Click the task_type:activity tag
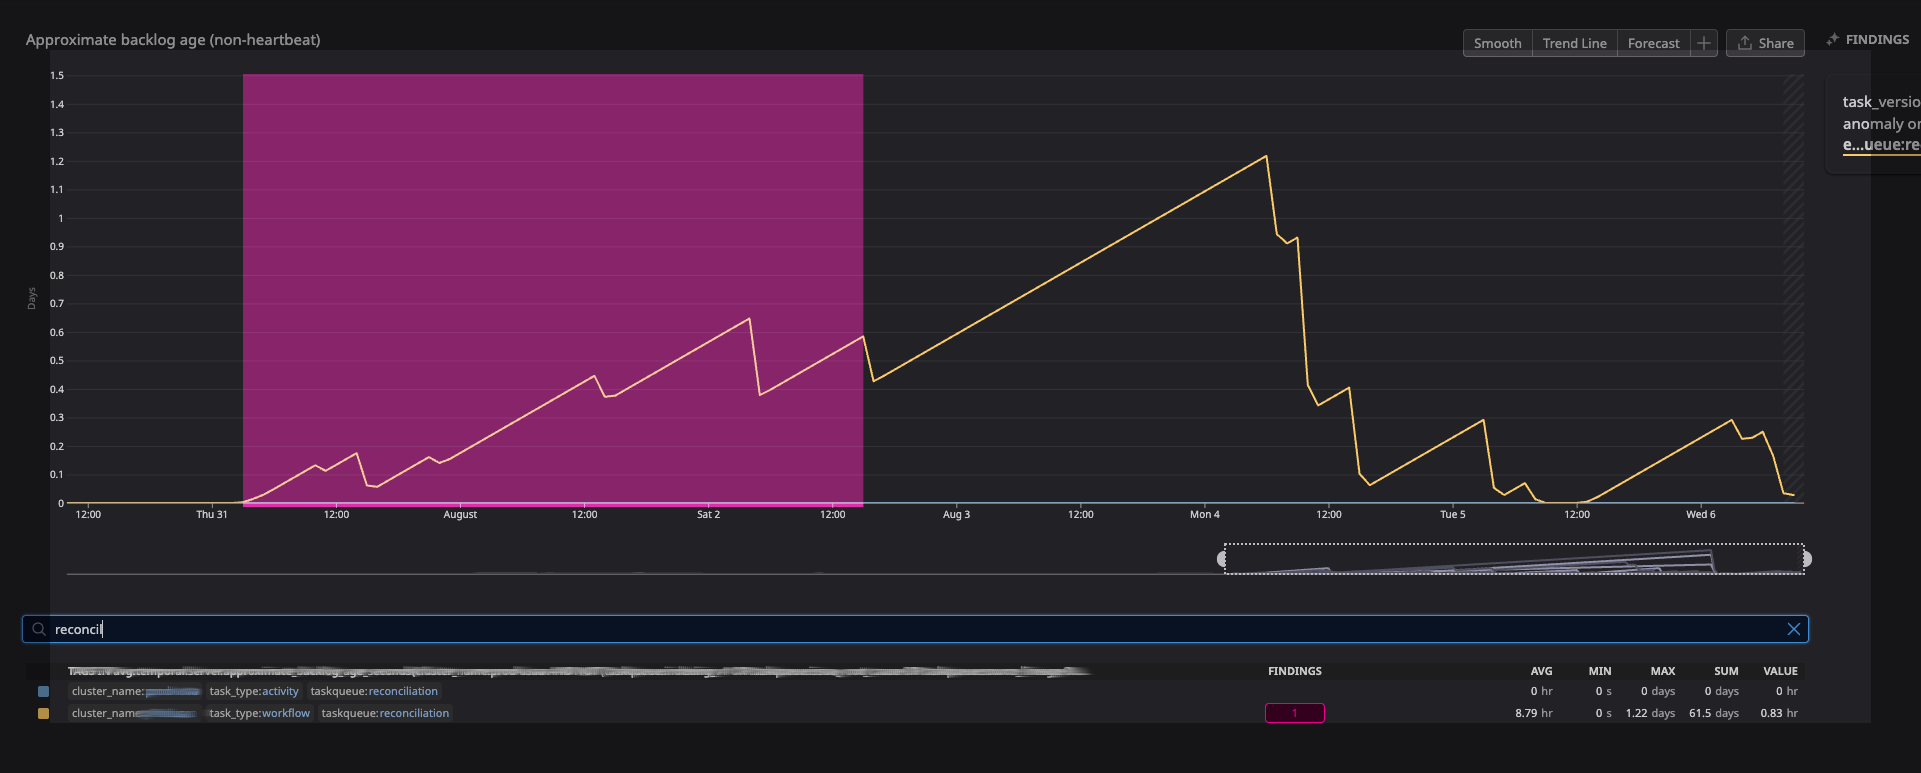The height and width of the screenshot is (773, 1921). [x=254, y=691]
